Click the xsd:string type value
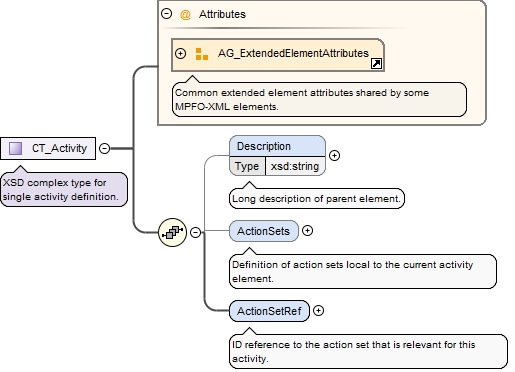The height and width of the screenshot is (372, 515). [295, 166]
